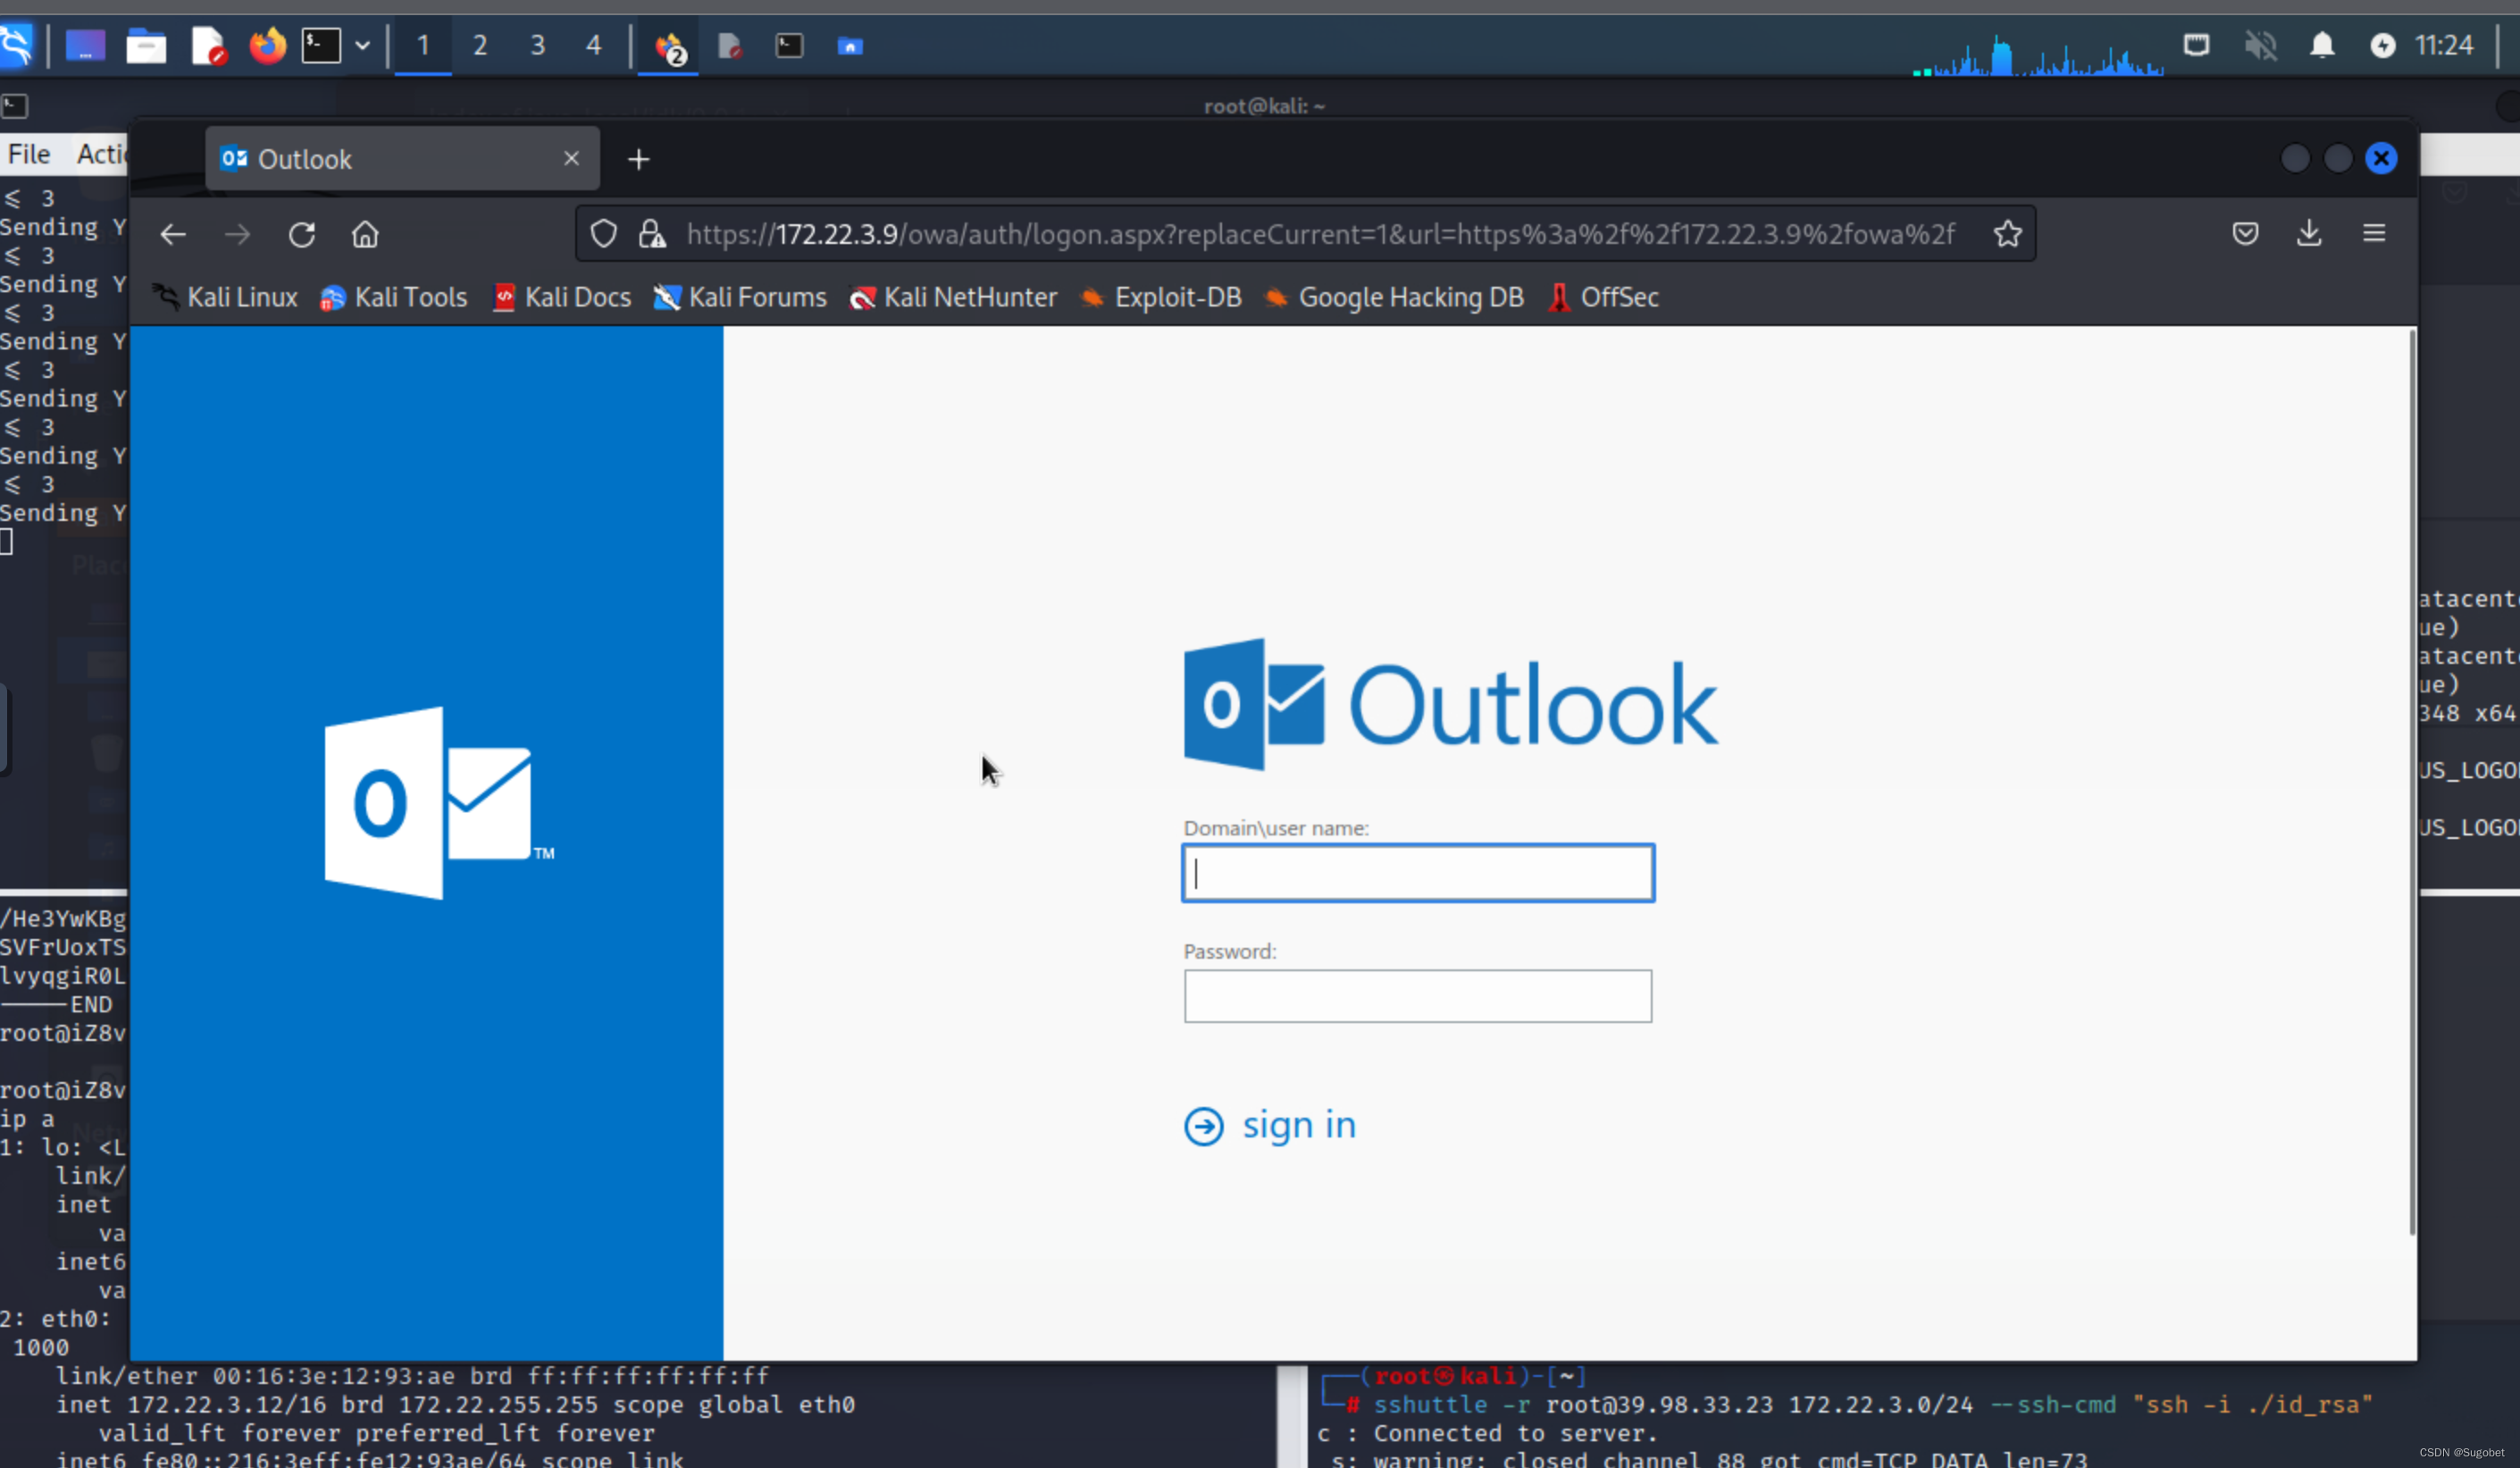Open the tracking protection shield icon
This screenshot has width=2520, height=1468.
[x=603, y=234]
